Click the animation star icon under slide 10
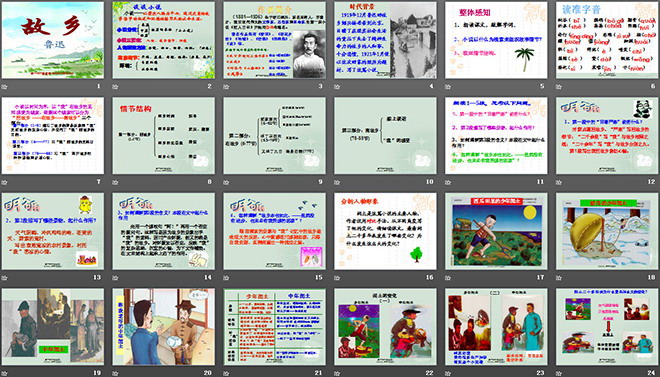 [x=337, y=182]
